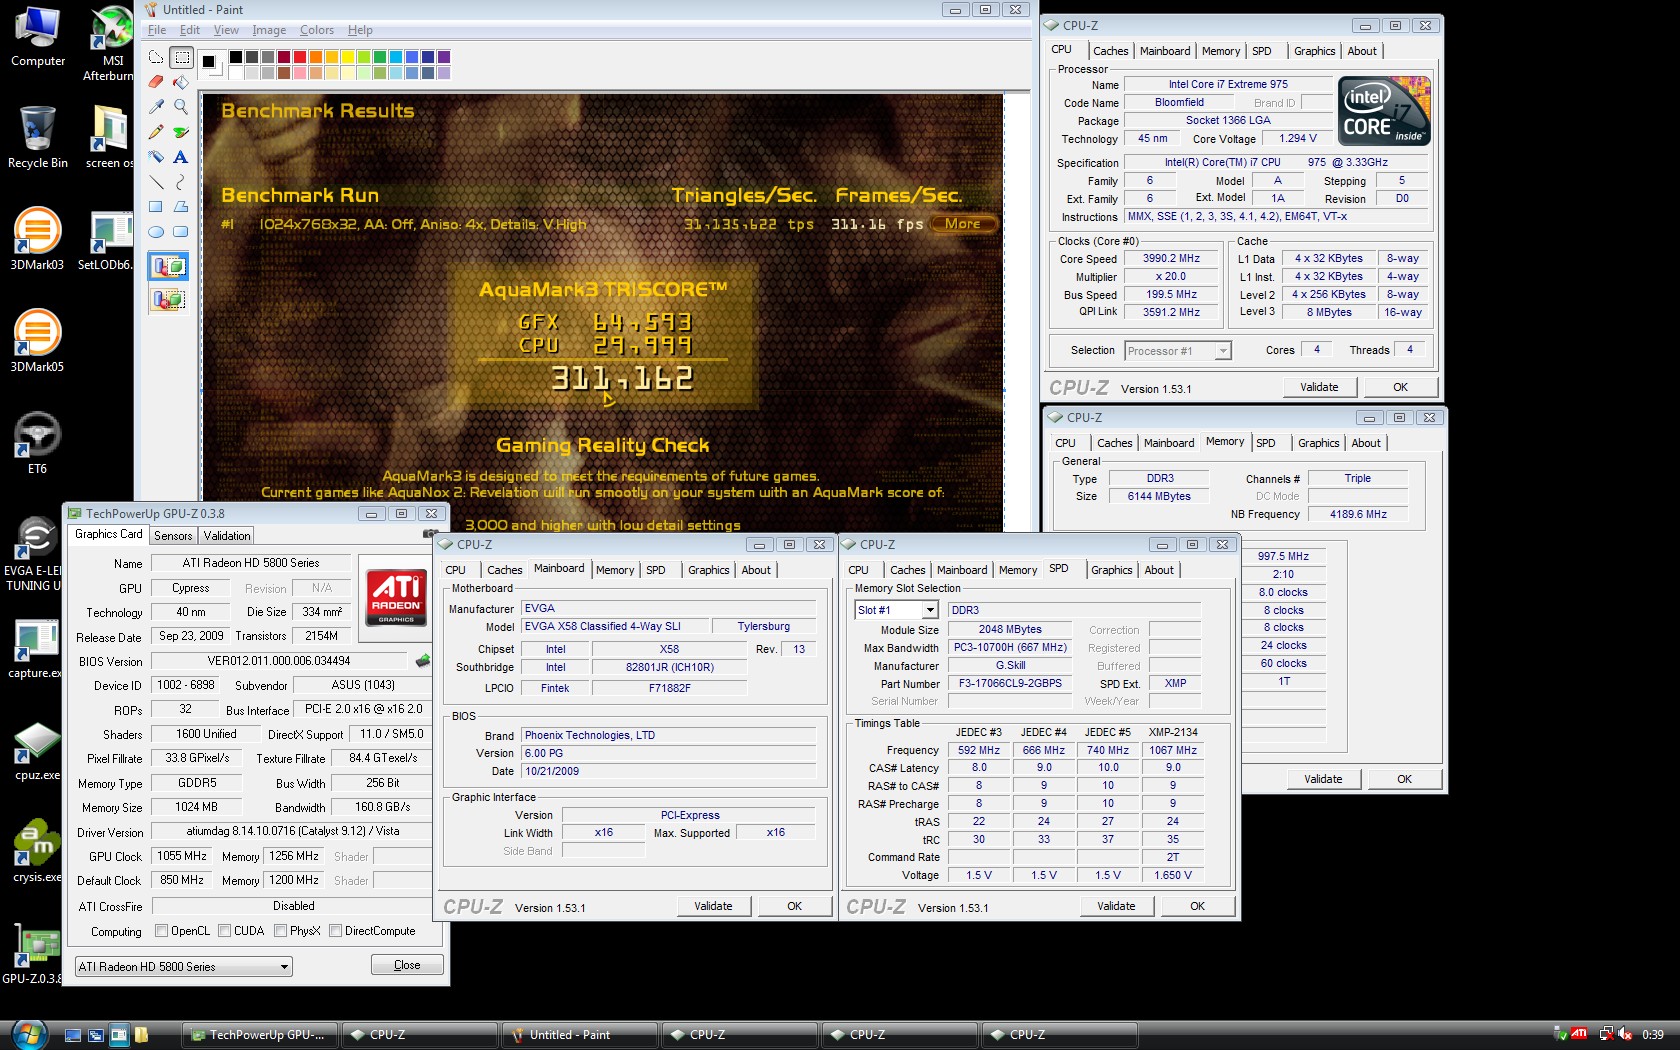Choose the Fill With Color bucket tool

tap(181, 82)
